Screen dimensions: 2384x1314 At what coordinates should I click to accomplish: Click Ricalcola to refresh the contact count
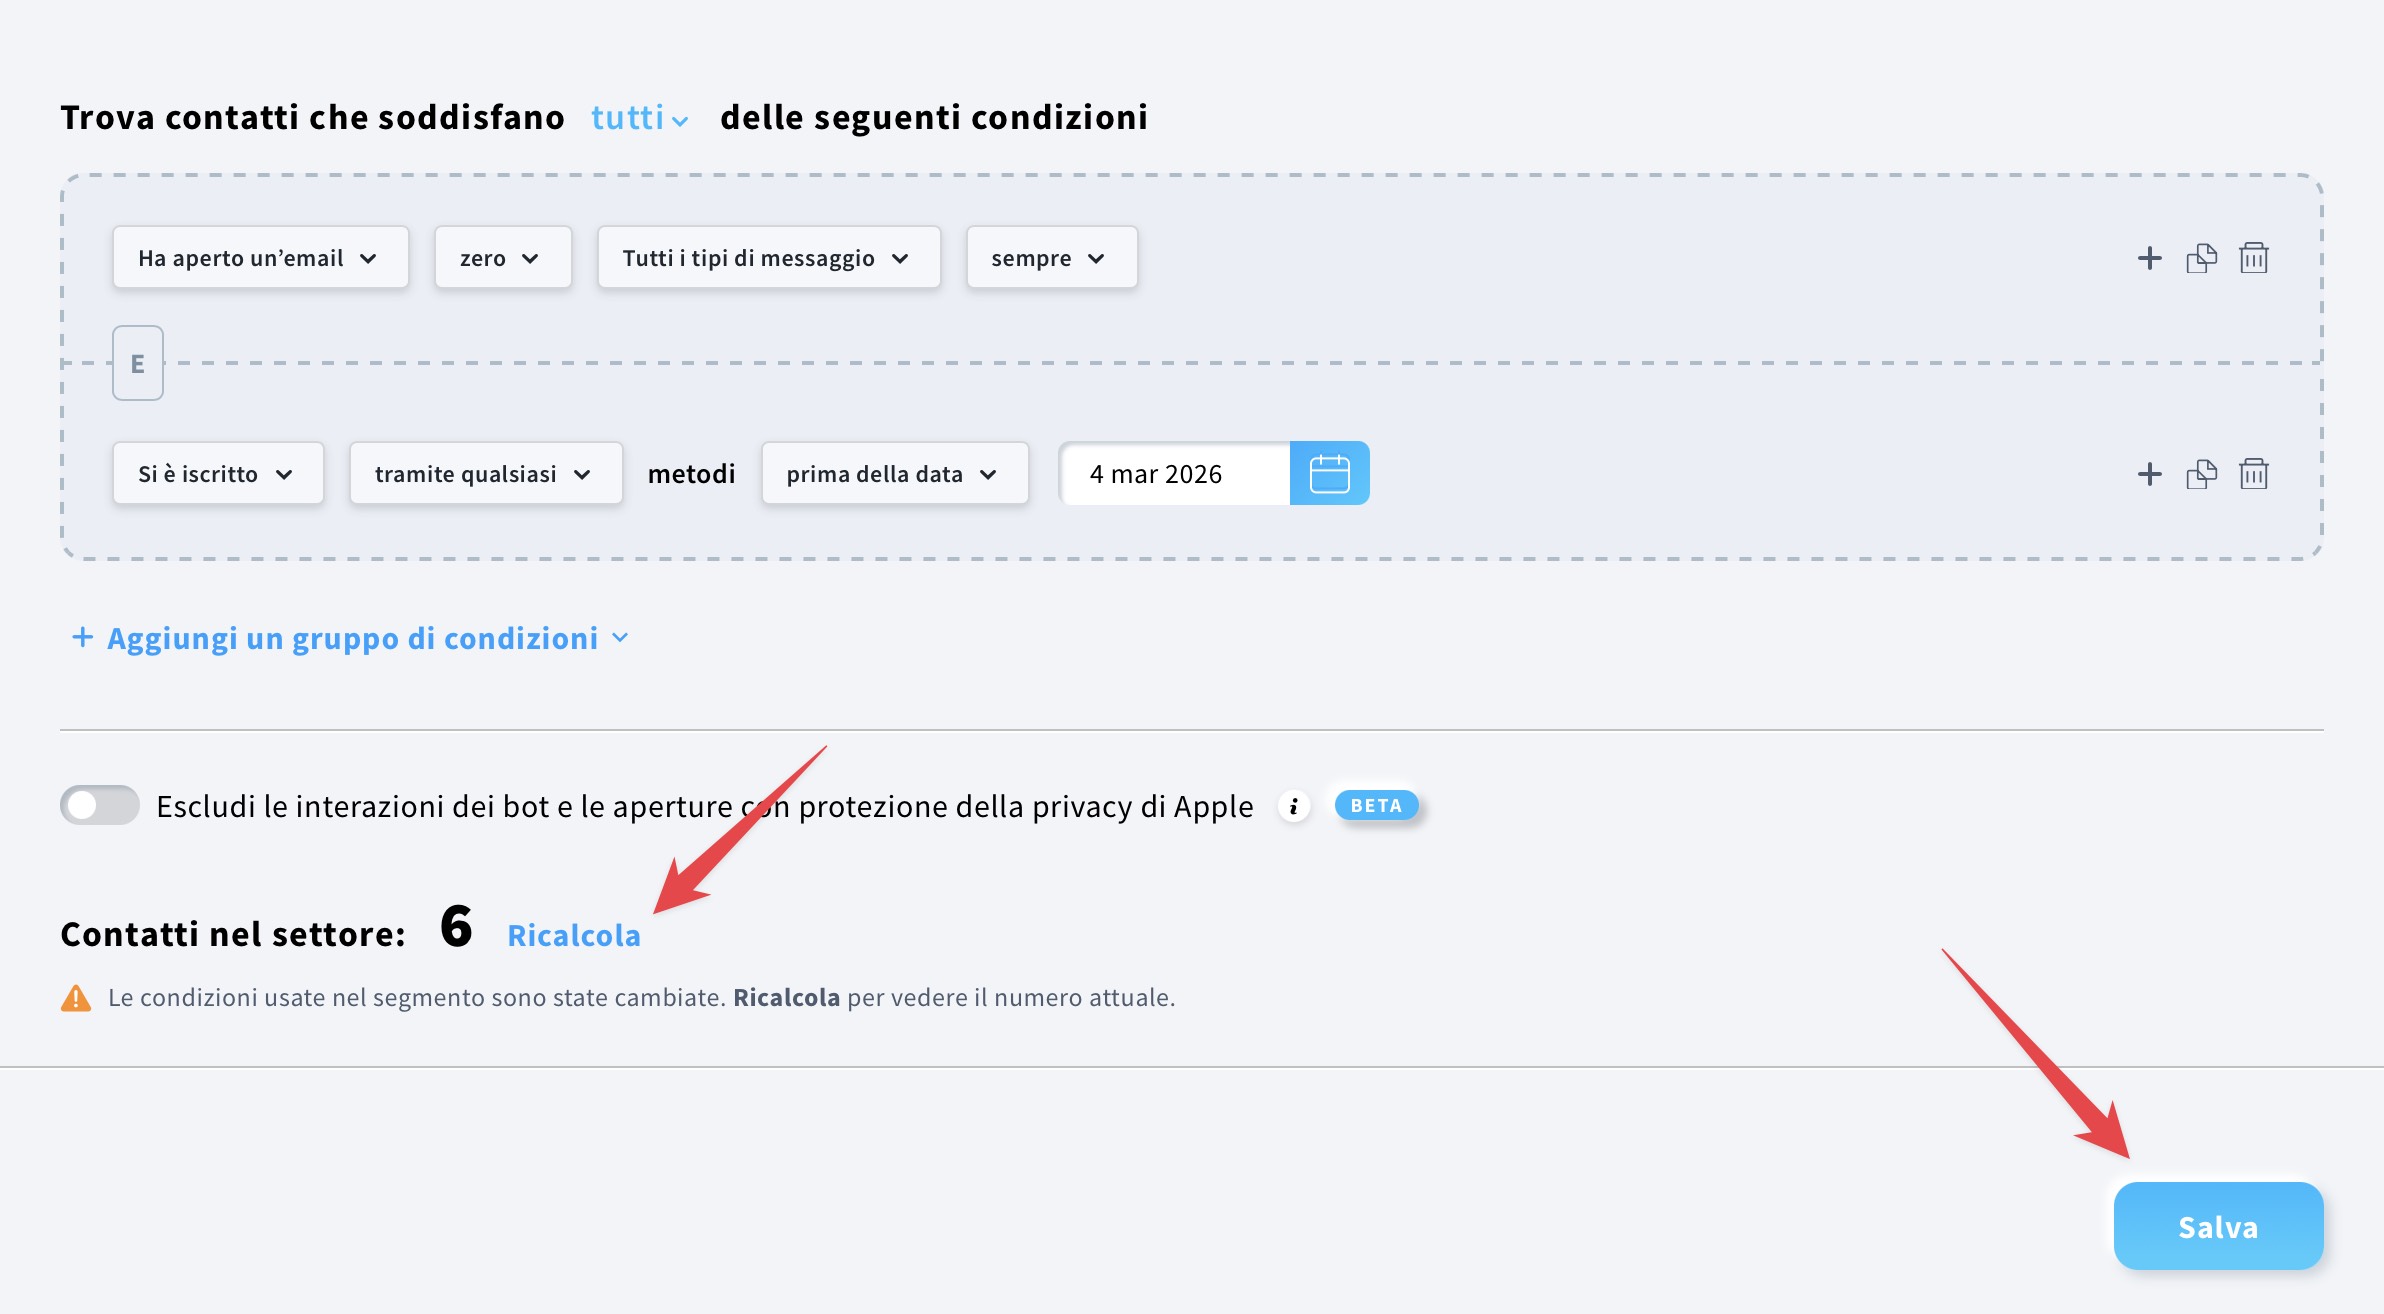coord(574,935)
